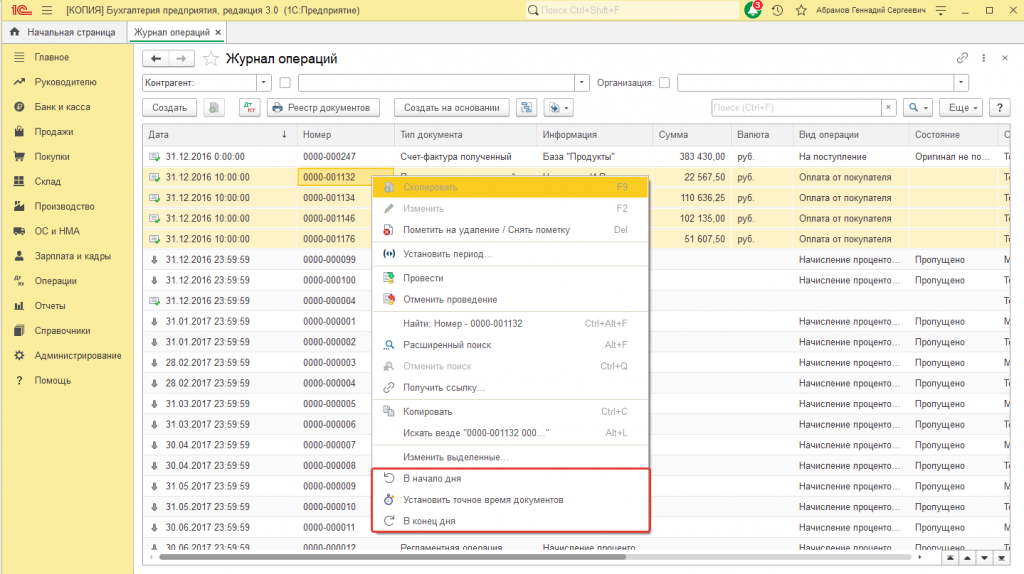Enable the Контрагент filter checkbox
The width and height of the screenshot is (1024, 574).
285,83
